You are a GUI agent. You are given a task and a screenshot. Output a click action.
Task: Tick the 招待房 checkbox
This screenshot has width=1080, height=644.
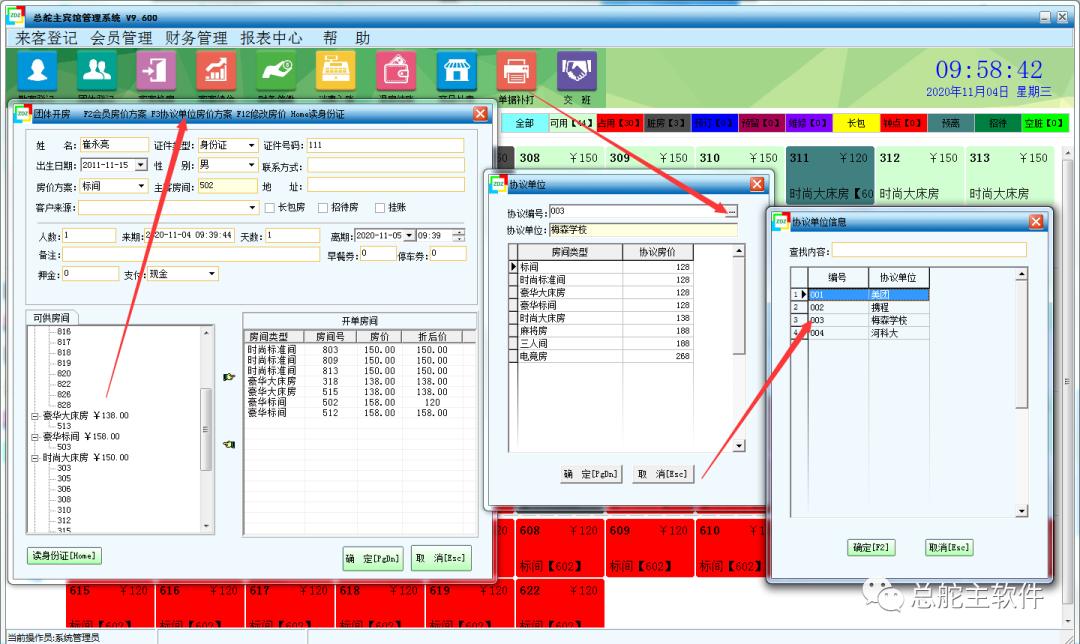(323, 208)
